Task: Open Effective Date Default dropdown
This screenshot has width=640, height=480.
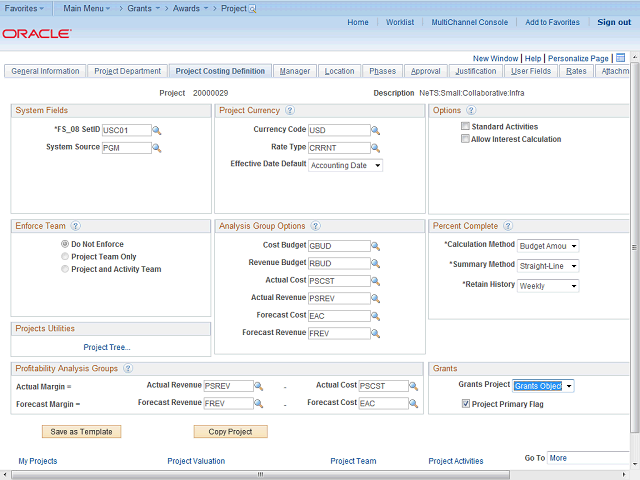Action: click(345, 165)
